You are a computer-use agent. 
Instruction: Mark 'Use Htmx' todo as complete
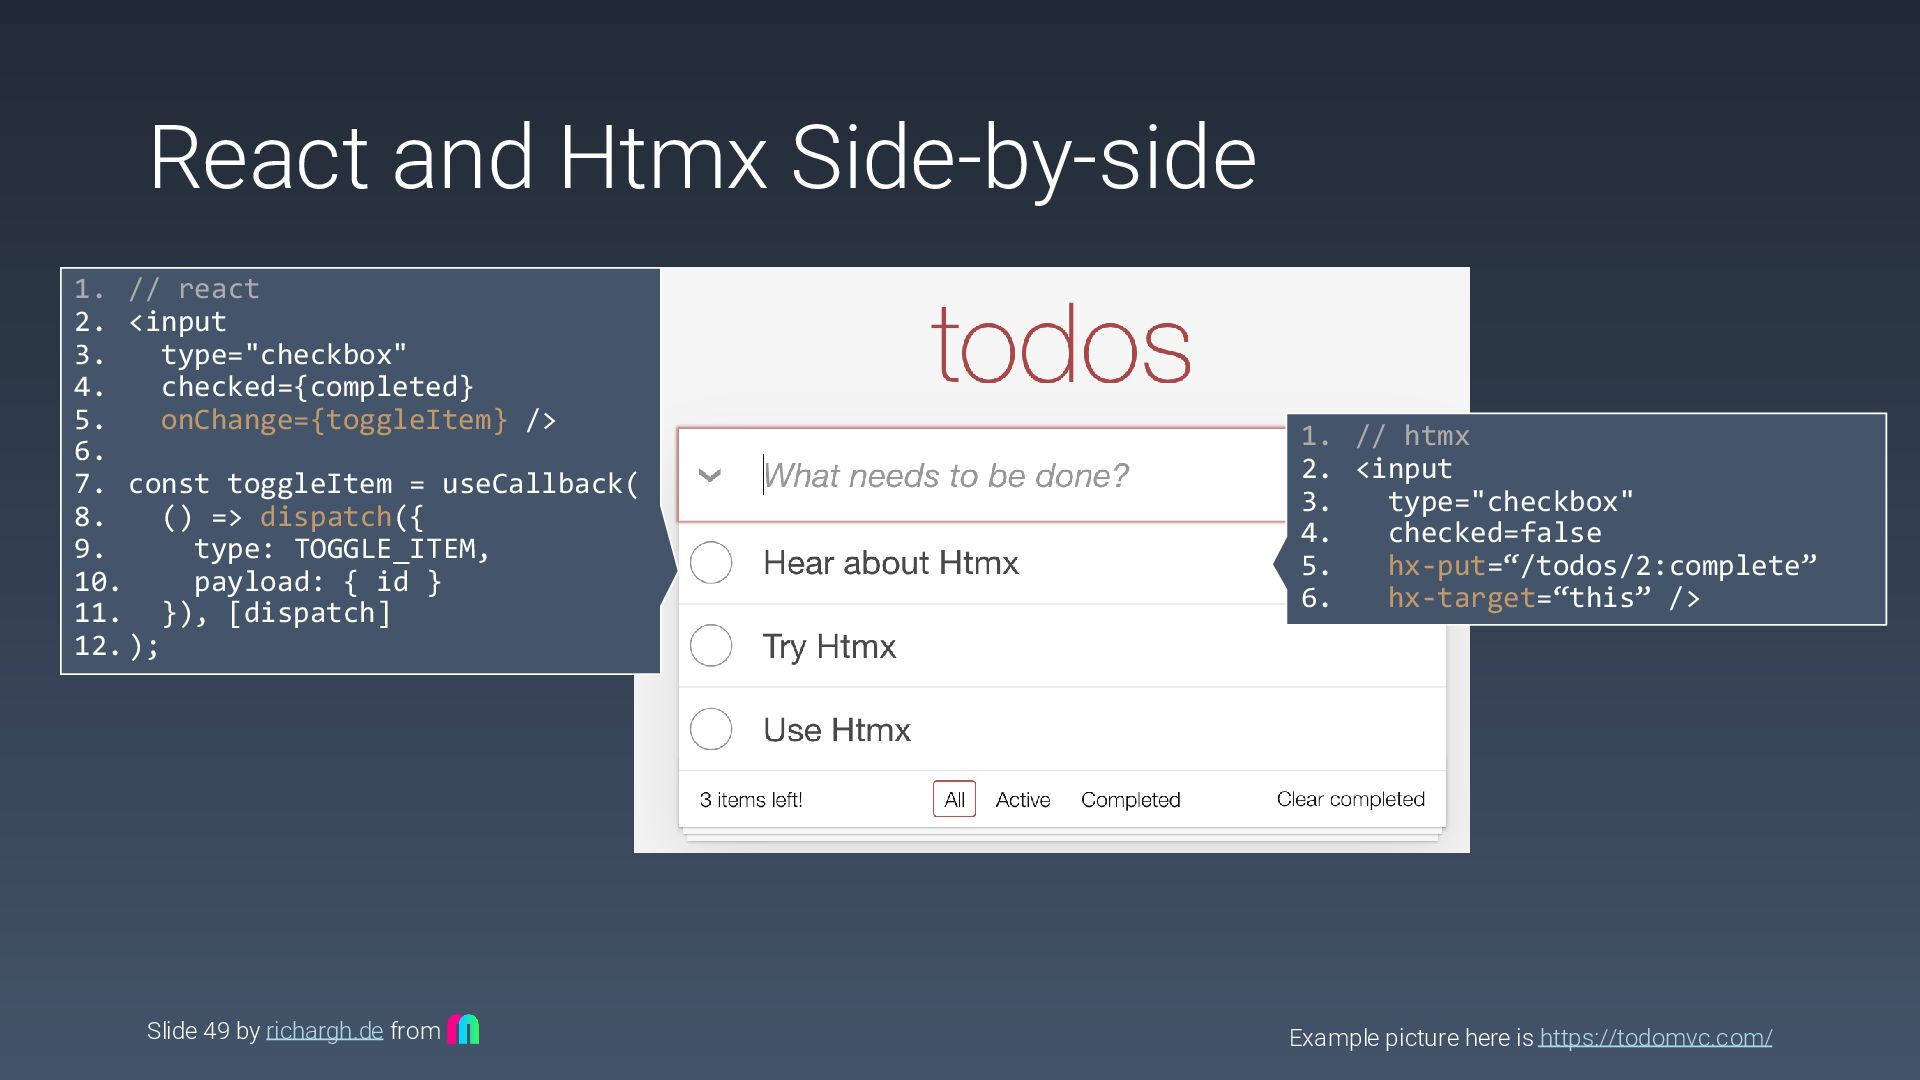(711, 729)
